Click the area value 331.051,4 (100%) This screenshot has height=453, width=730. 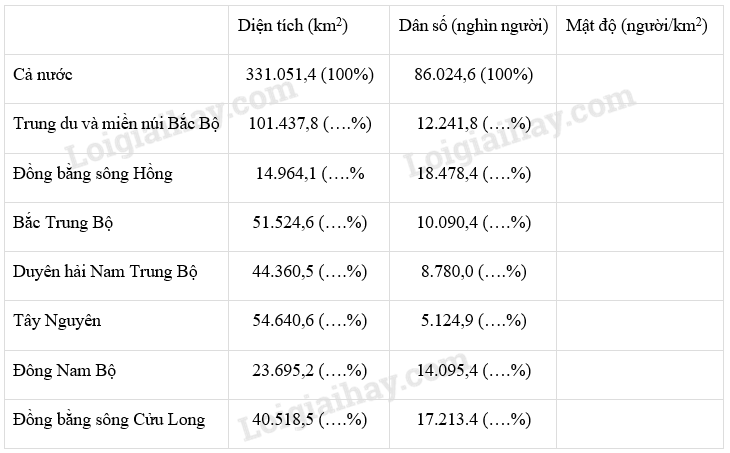pos(309,75)
